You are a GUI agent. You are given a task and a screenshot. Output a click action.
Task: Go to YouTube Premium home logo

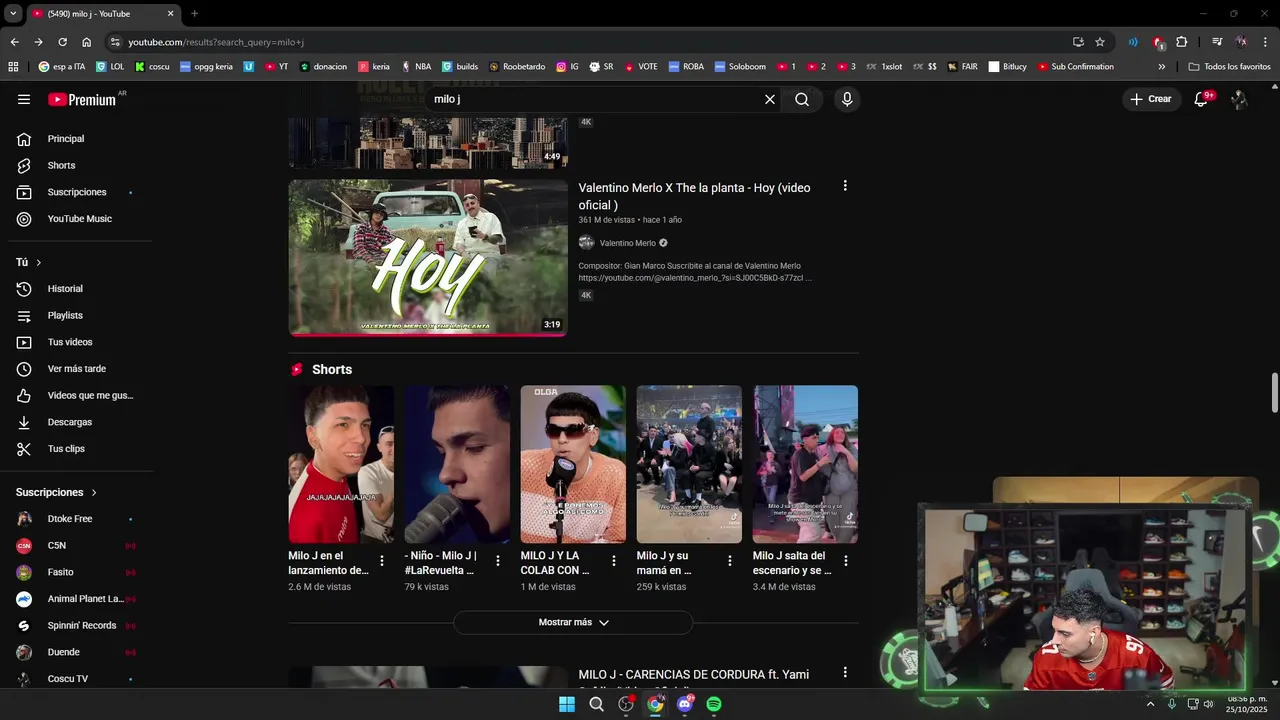[x=82, y=99]
